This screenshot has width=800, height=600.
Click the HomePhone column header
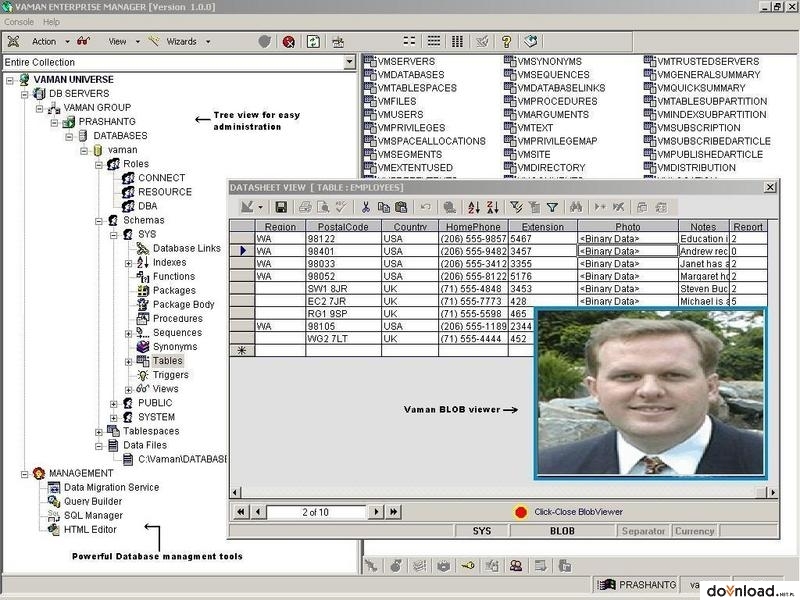click(x=473, y=227)
